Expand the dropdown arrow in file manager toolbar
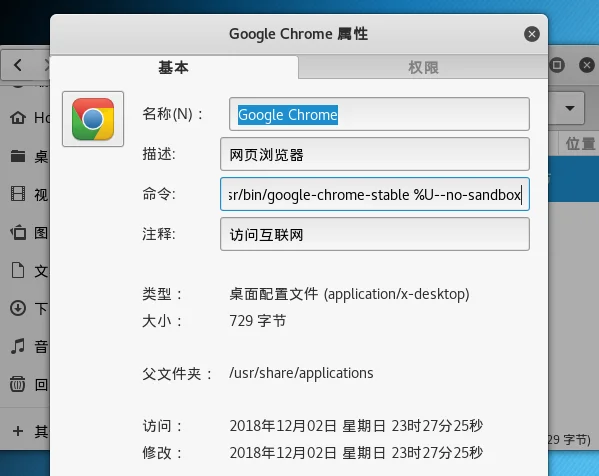 click(570, 108)
